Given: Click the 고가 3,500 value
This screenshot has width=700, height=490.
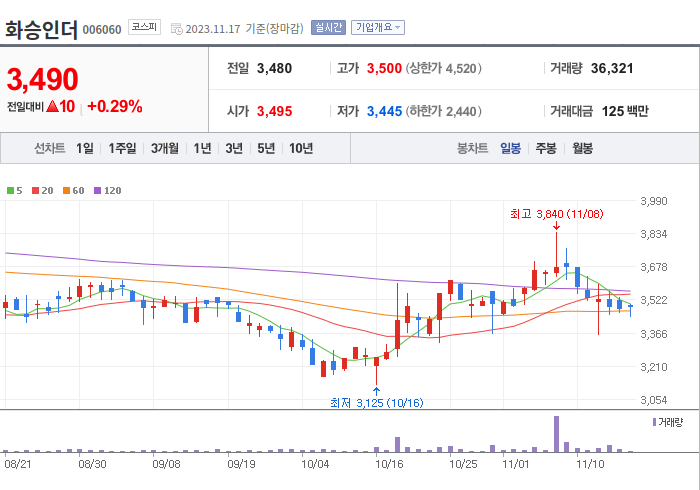Looking at the screenshot, I should (384, 68).
